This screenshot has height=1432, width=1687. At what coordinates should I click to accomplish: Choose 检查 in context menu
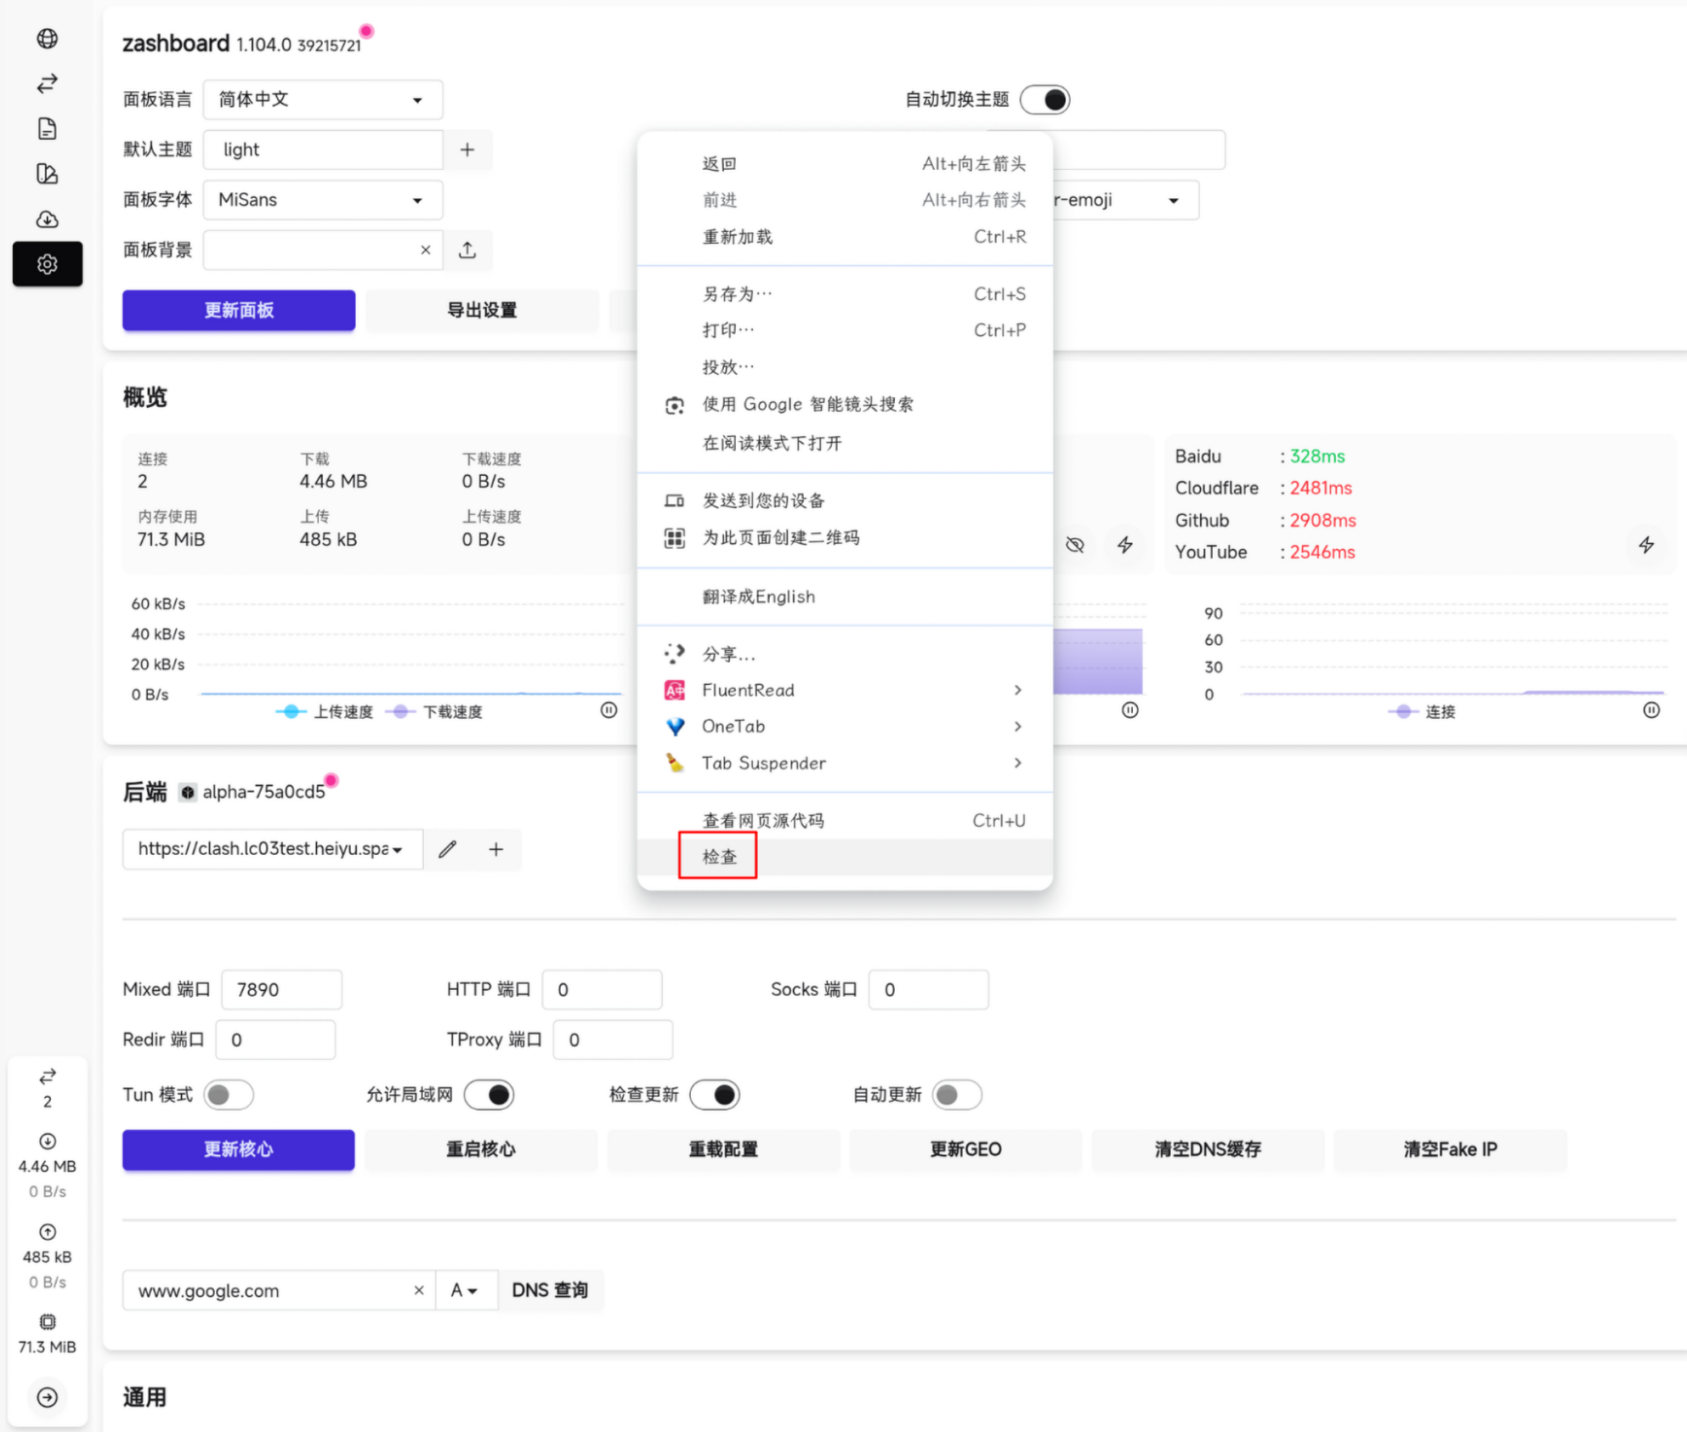click(845, 857)
